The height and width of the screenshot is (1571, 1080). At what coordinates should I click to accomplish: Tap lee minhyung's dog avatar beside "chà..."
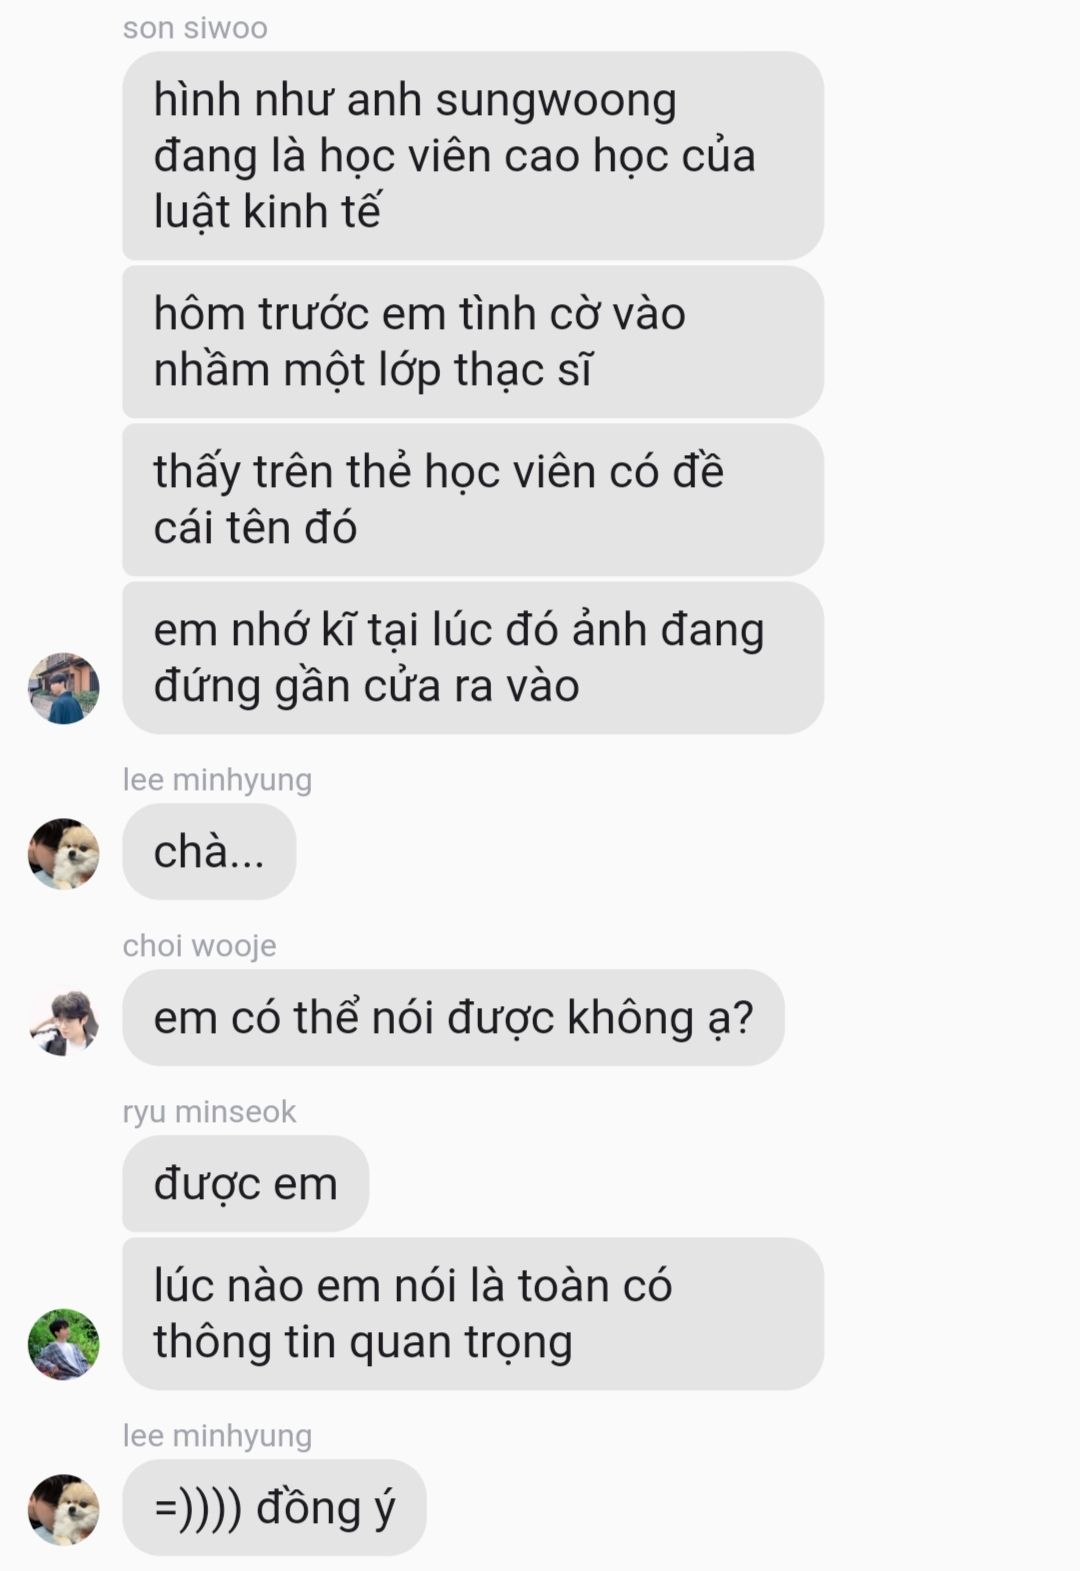click(63, 854)
